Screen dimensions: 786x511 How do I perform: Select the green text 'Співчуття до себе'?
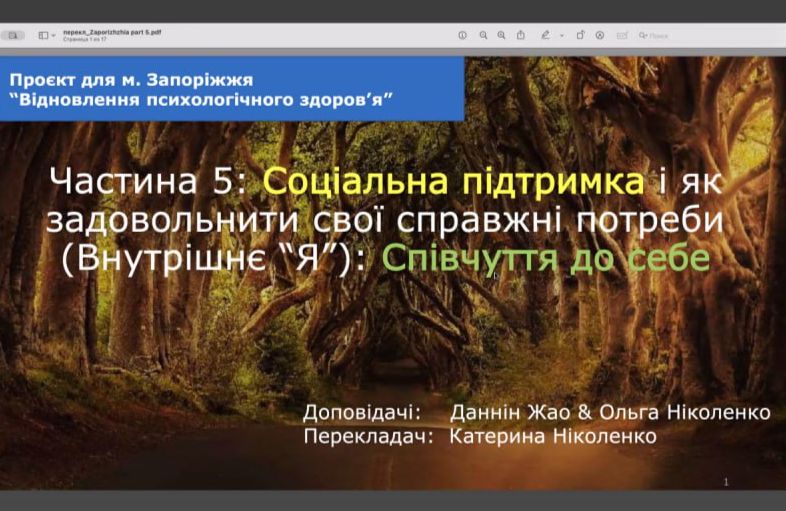tap(546, 258)
